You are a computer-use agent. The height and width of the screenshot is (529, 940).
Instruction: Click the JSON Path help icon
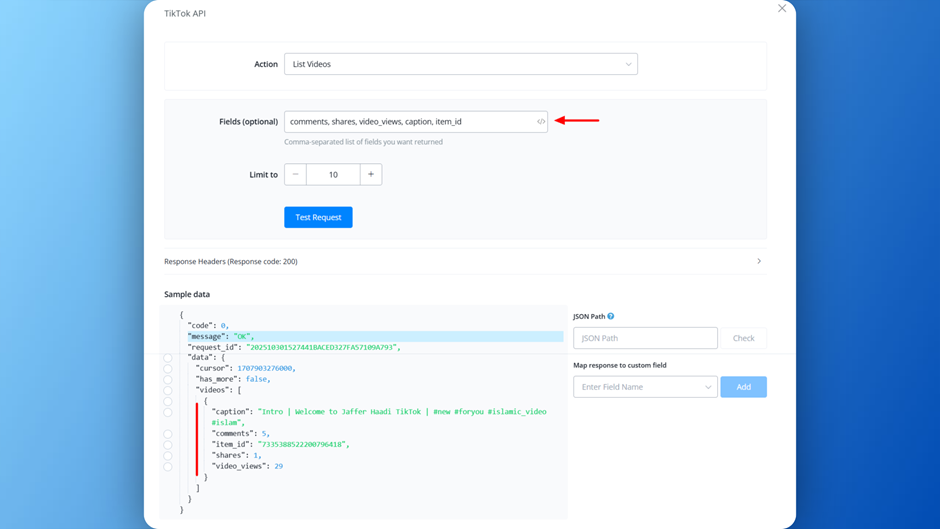pyautogui.click(x=610, y=316)
